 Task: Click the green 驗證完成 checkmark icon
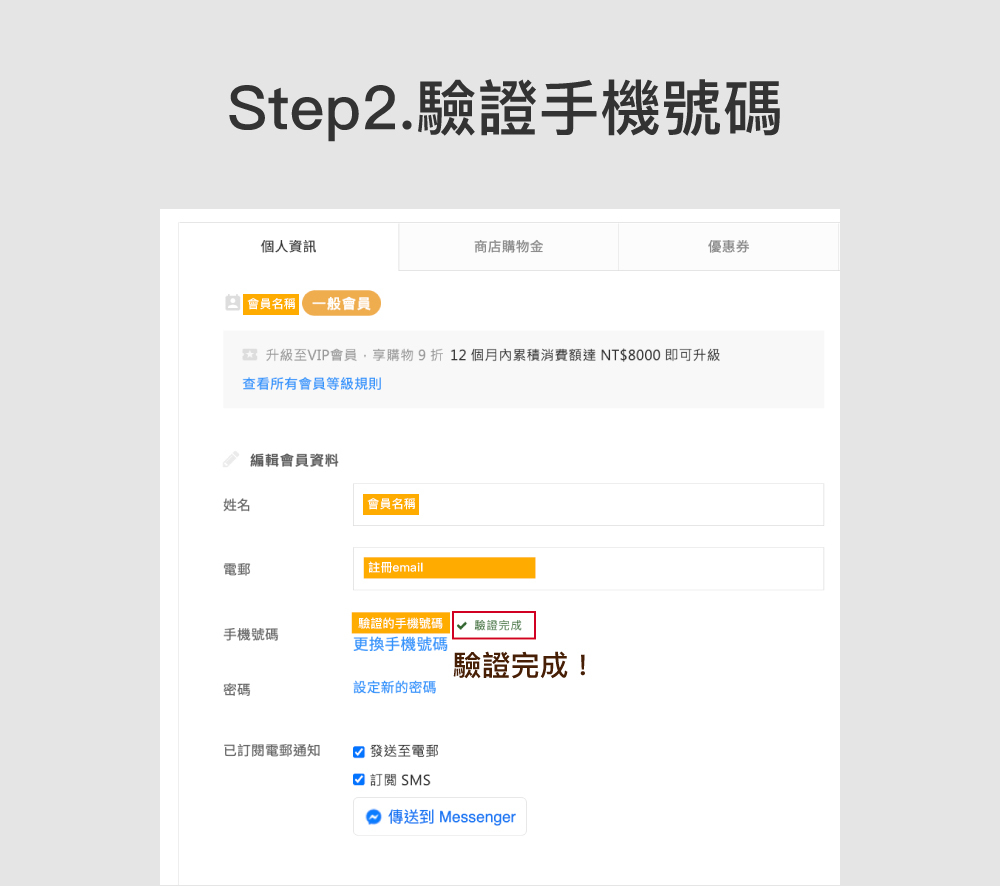pyautogui.click(x=462, y=626)
